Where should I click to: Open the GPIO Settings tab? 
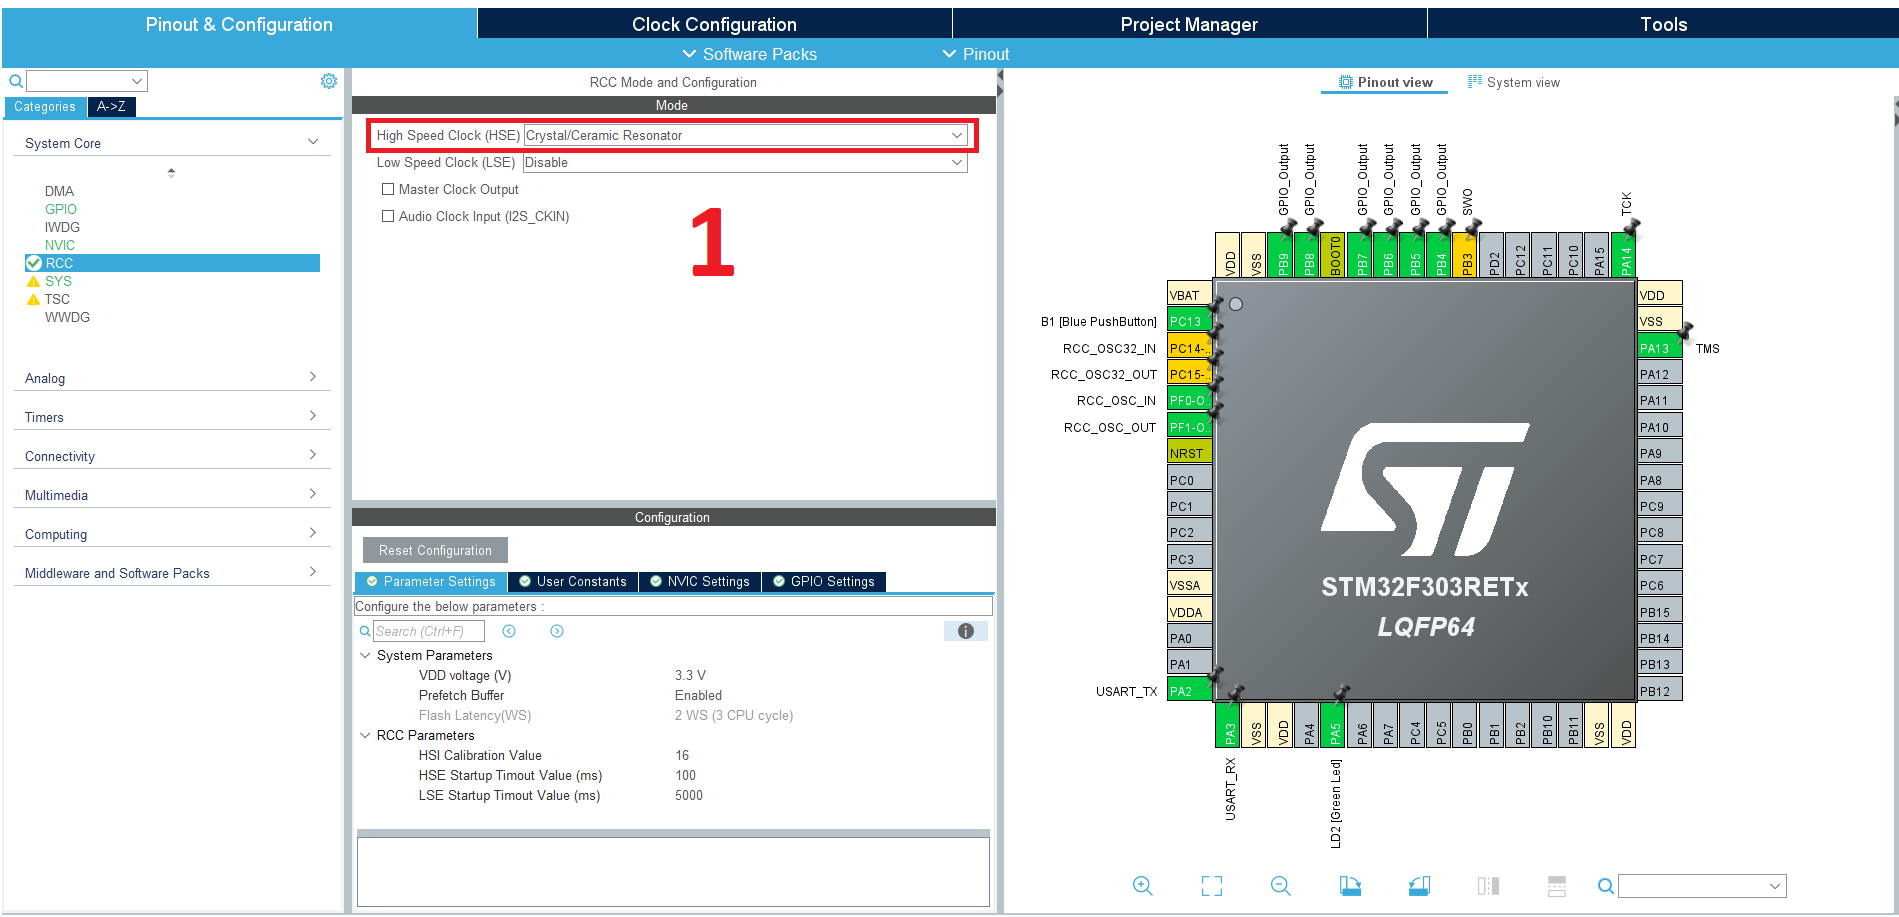click(824, 582)
